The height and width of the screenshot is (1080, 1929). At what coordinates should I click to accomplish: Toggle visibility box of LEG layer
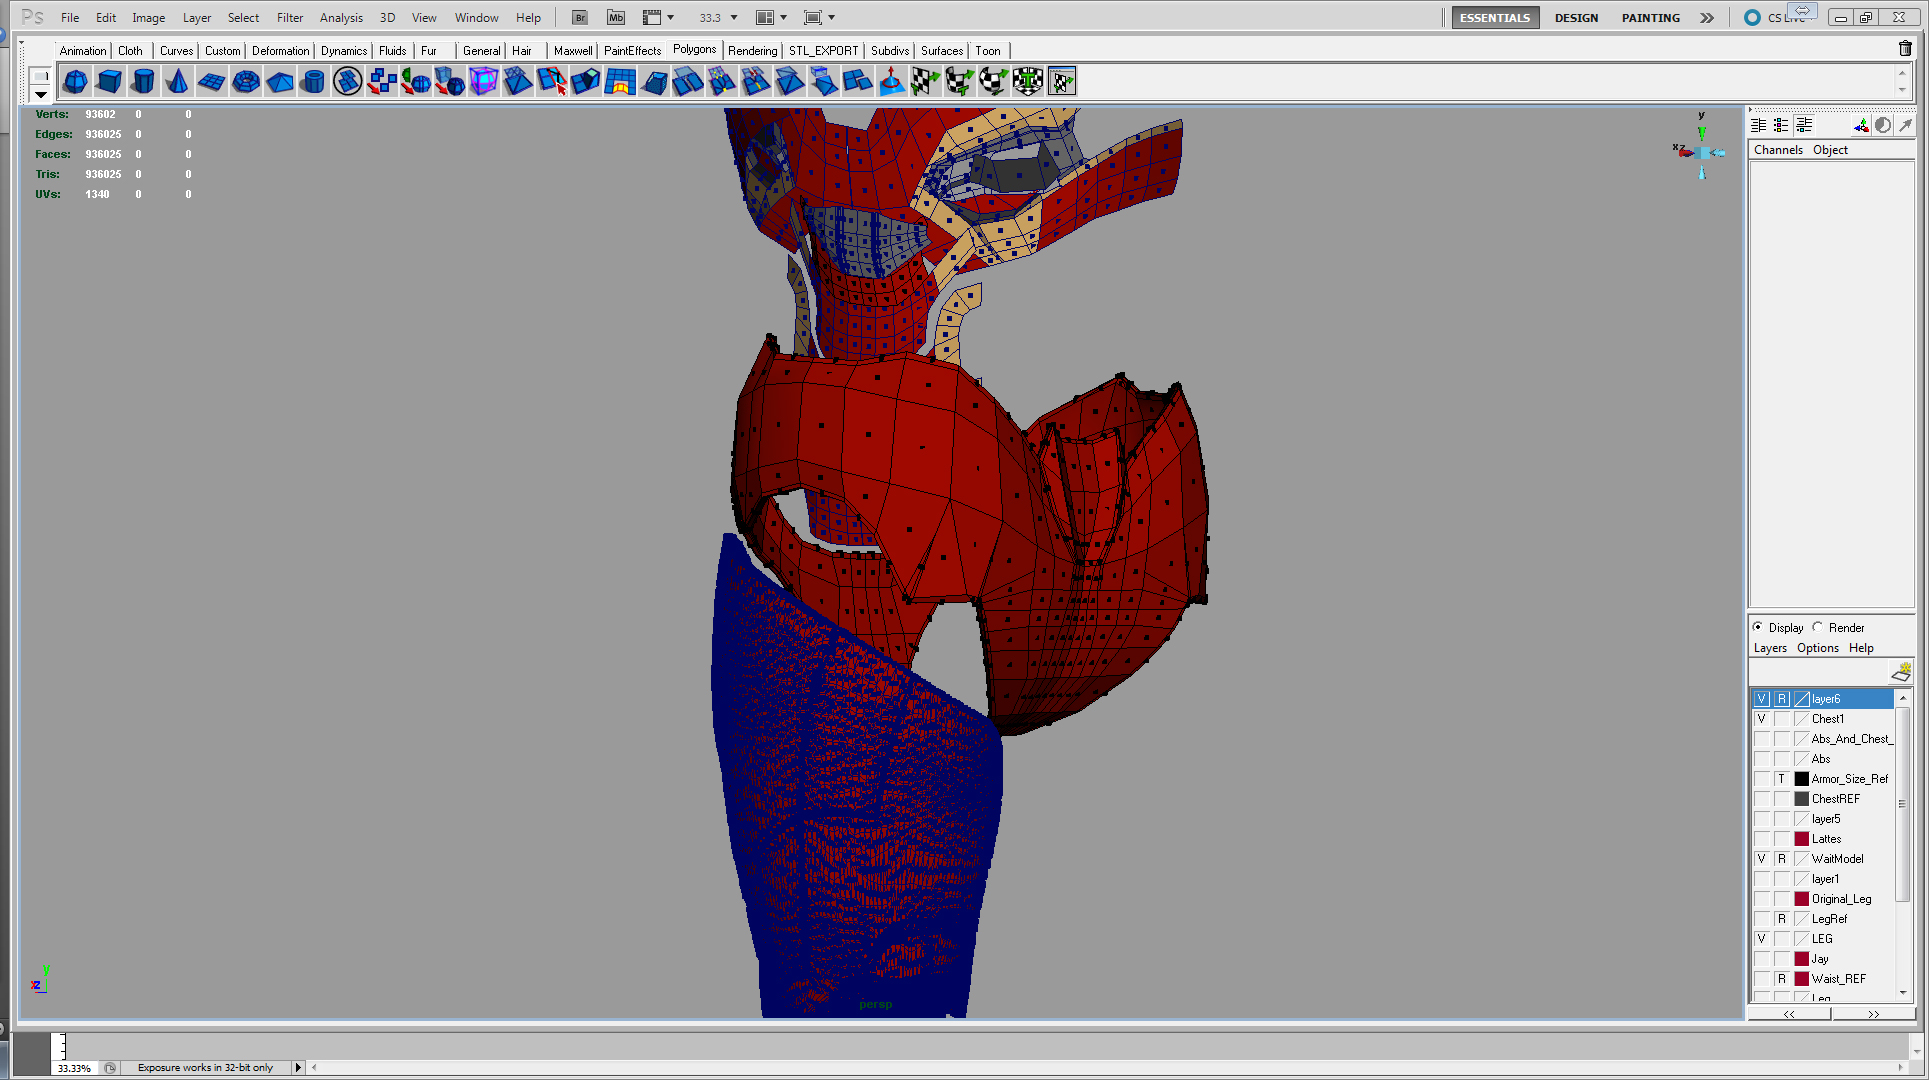tap(1762, 939)
